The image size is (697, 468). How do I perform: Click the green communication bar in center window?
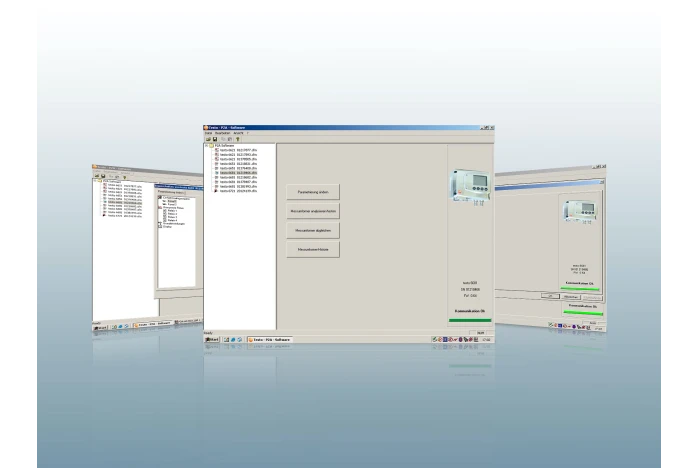point(470,320)
